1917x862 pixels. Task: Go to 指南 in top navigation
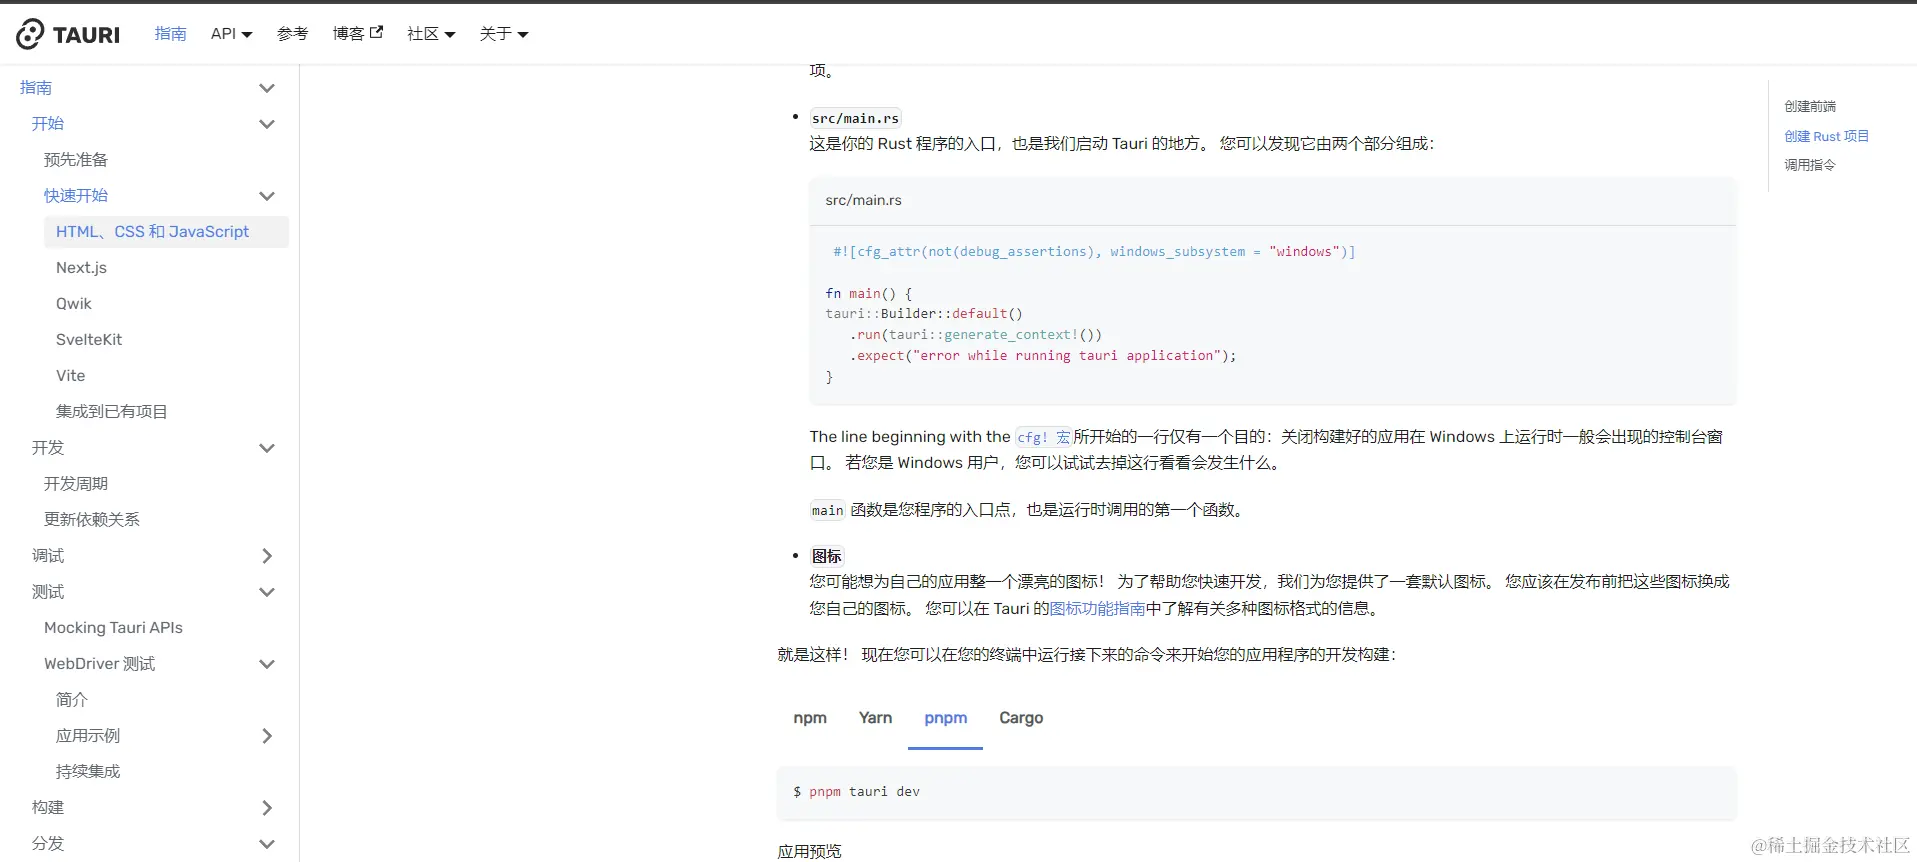tap(171, 34)
